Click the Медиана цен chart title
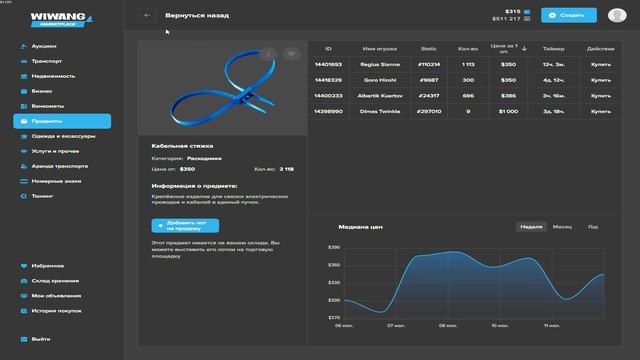Screen dimensions: 640x360 pyautogui.click(x=360, y=227)
